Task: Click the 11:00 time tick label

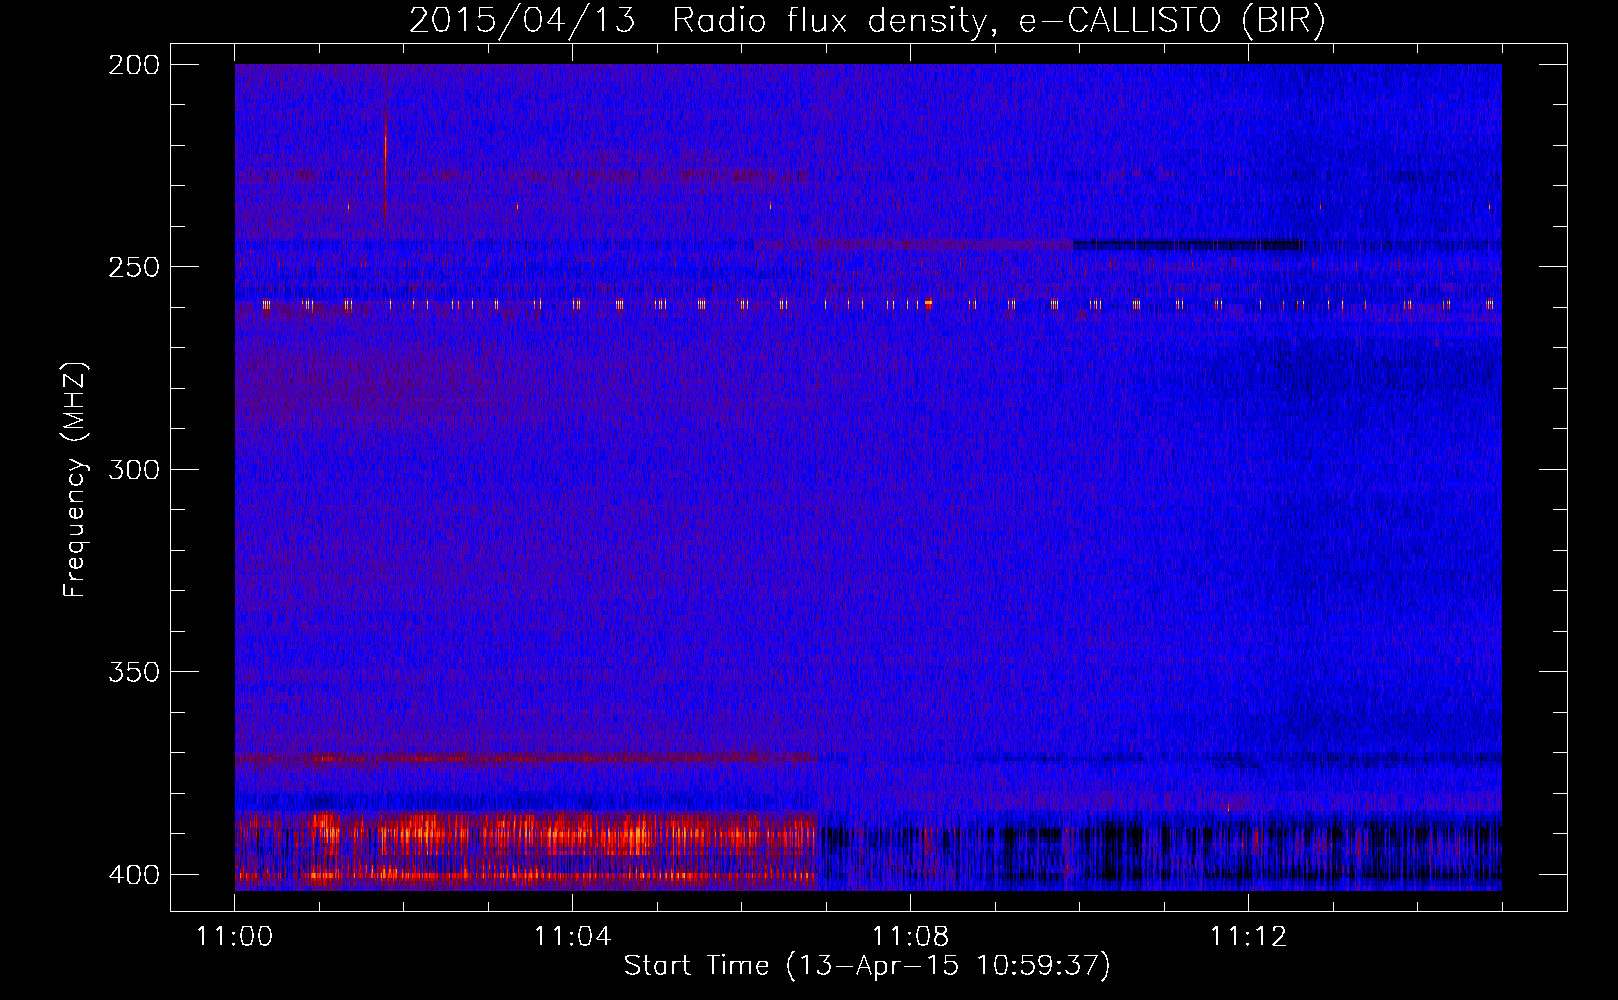Action: 234,936
